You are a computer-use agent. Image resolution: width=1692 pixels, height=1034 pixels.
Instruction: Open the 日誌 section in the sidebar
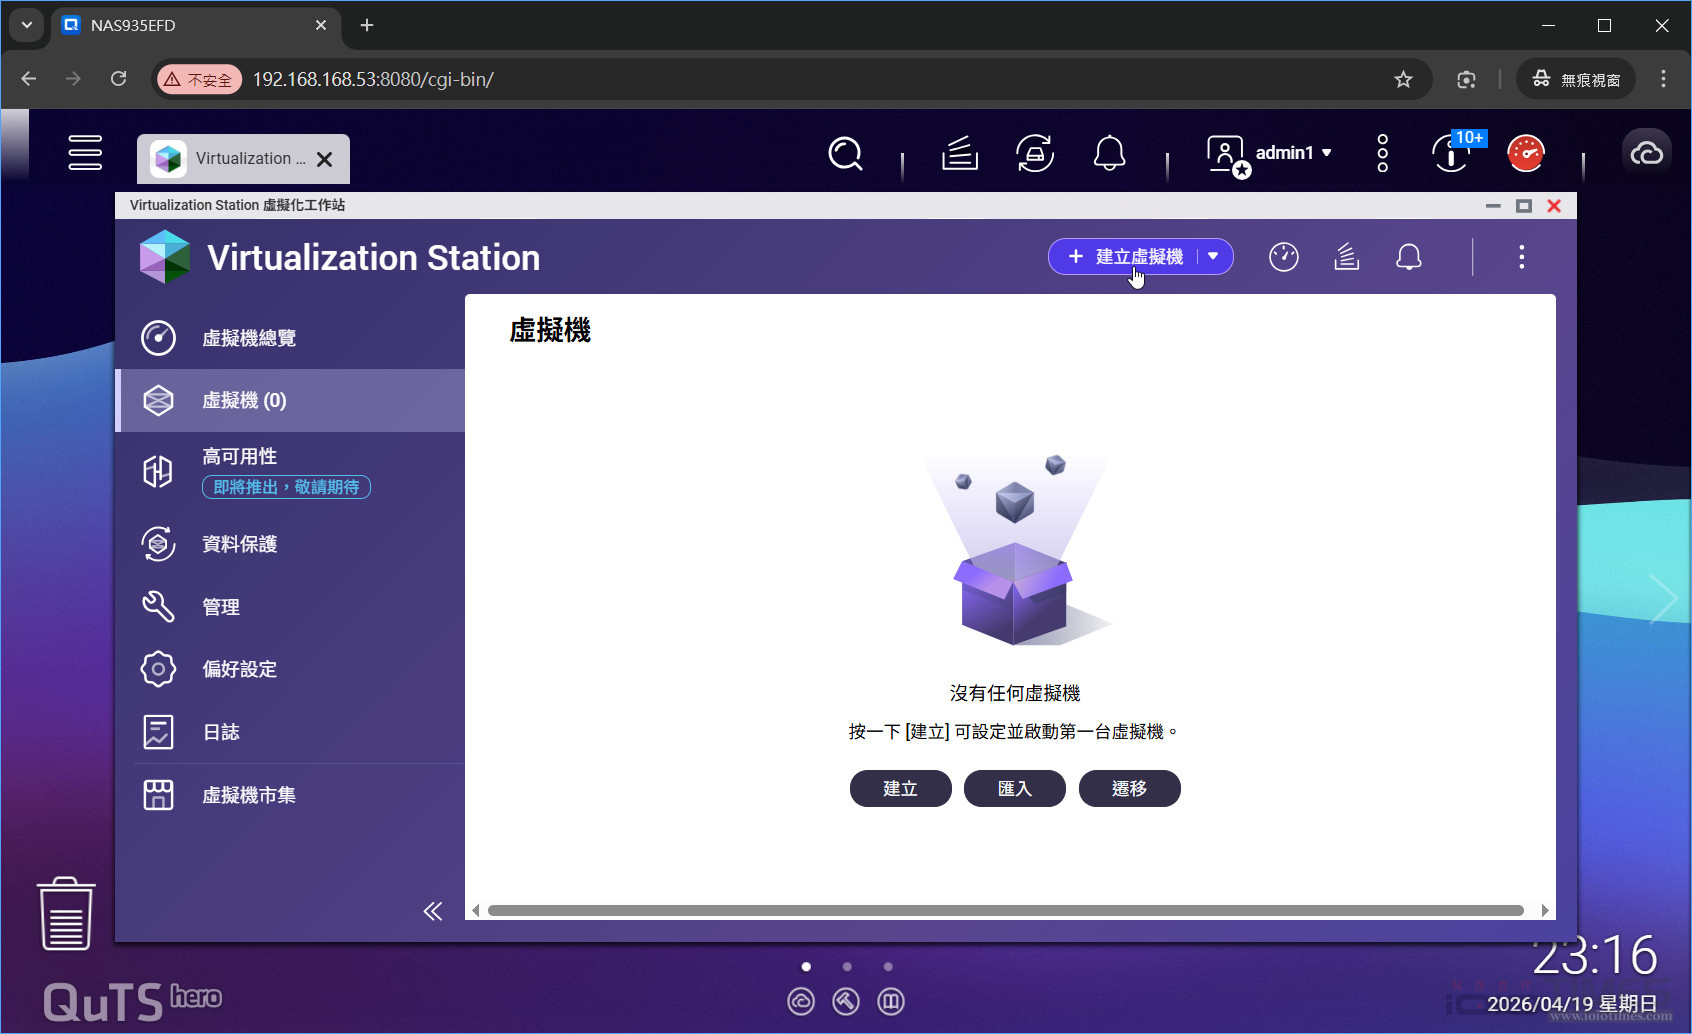pos(221,731)
